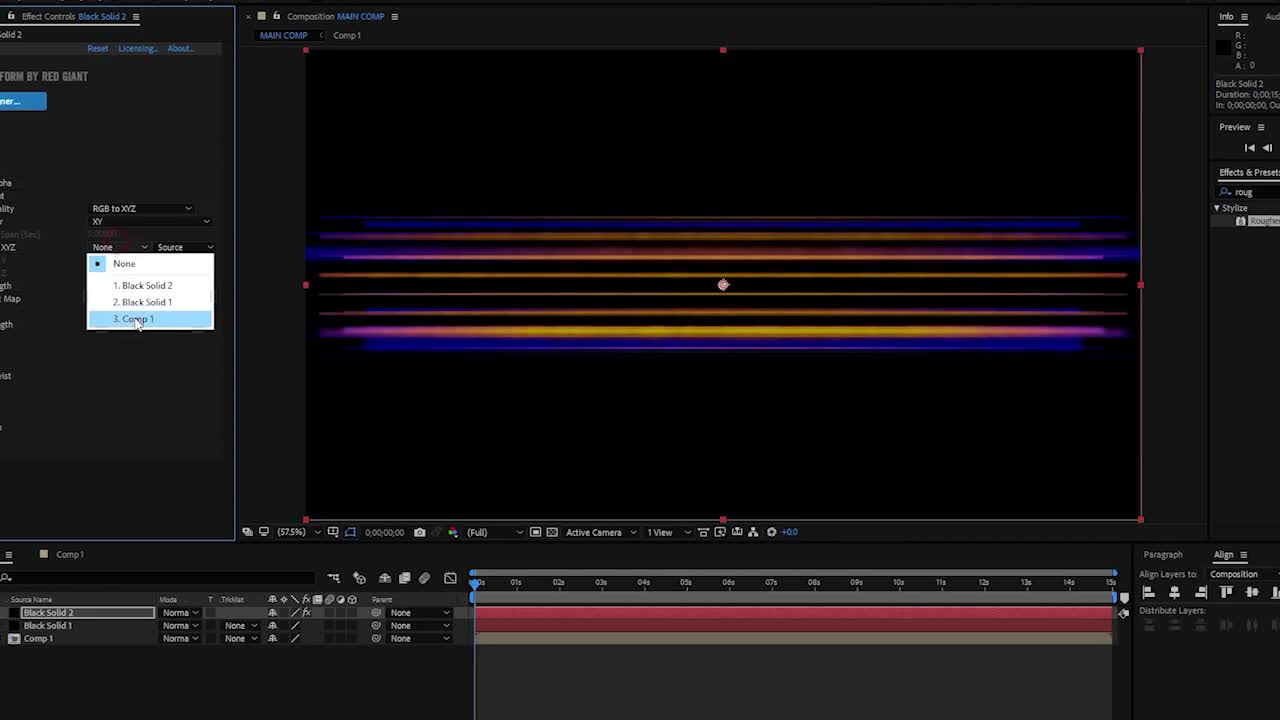Click the Effects & Presets search field
The height and width of the screenshot is (720, 1280).
(x=1250, y=192)
